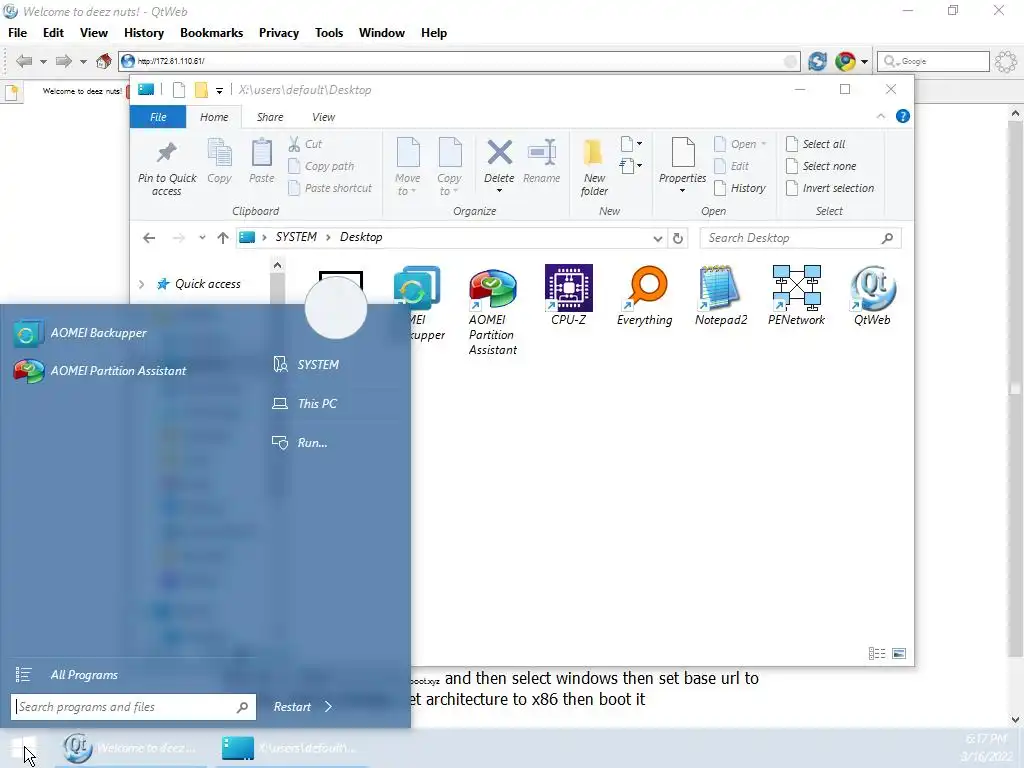Expand the Restart options arrow
The height and width of the screenshot is (768, 1024).
[328, 707]
